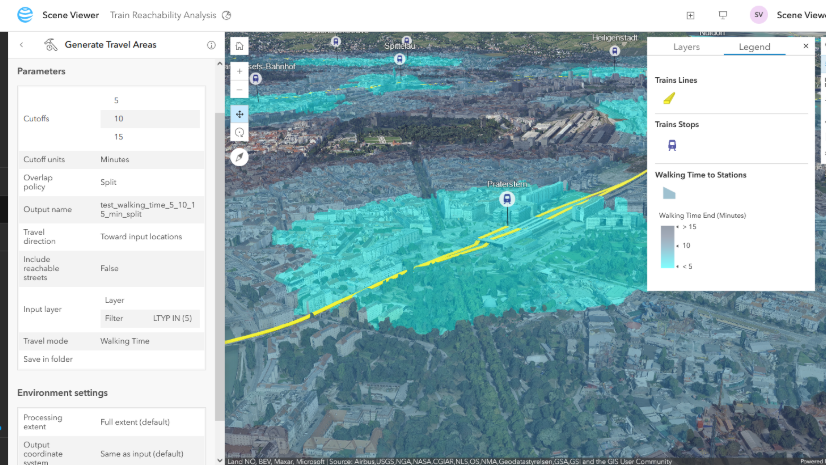Click the Filter LTYP IN (5) row

150,318
